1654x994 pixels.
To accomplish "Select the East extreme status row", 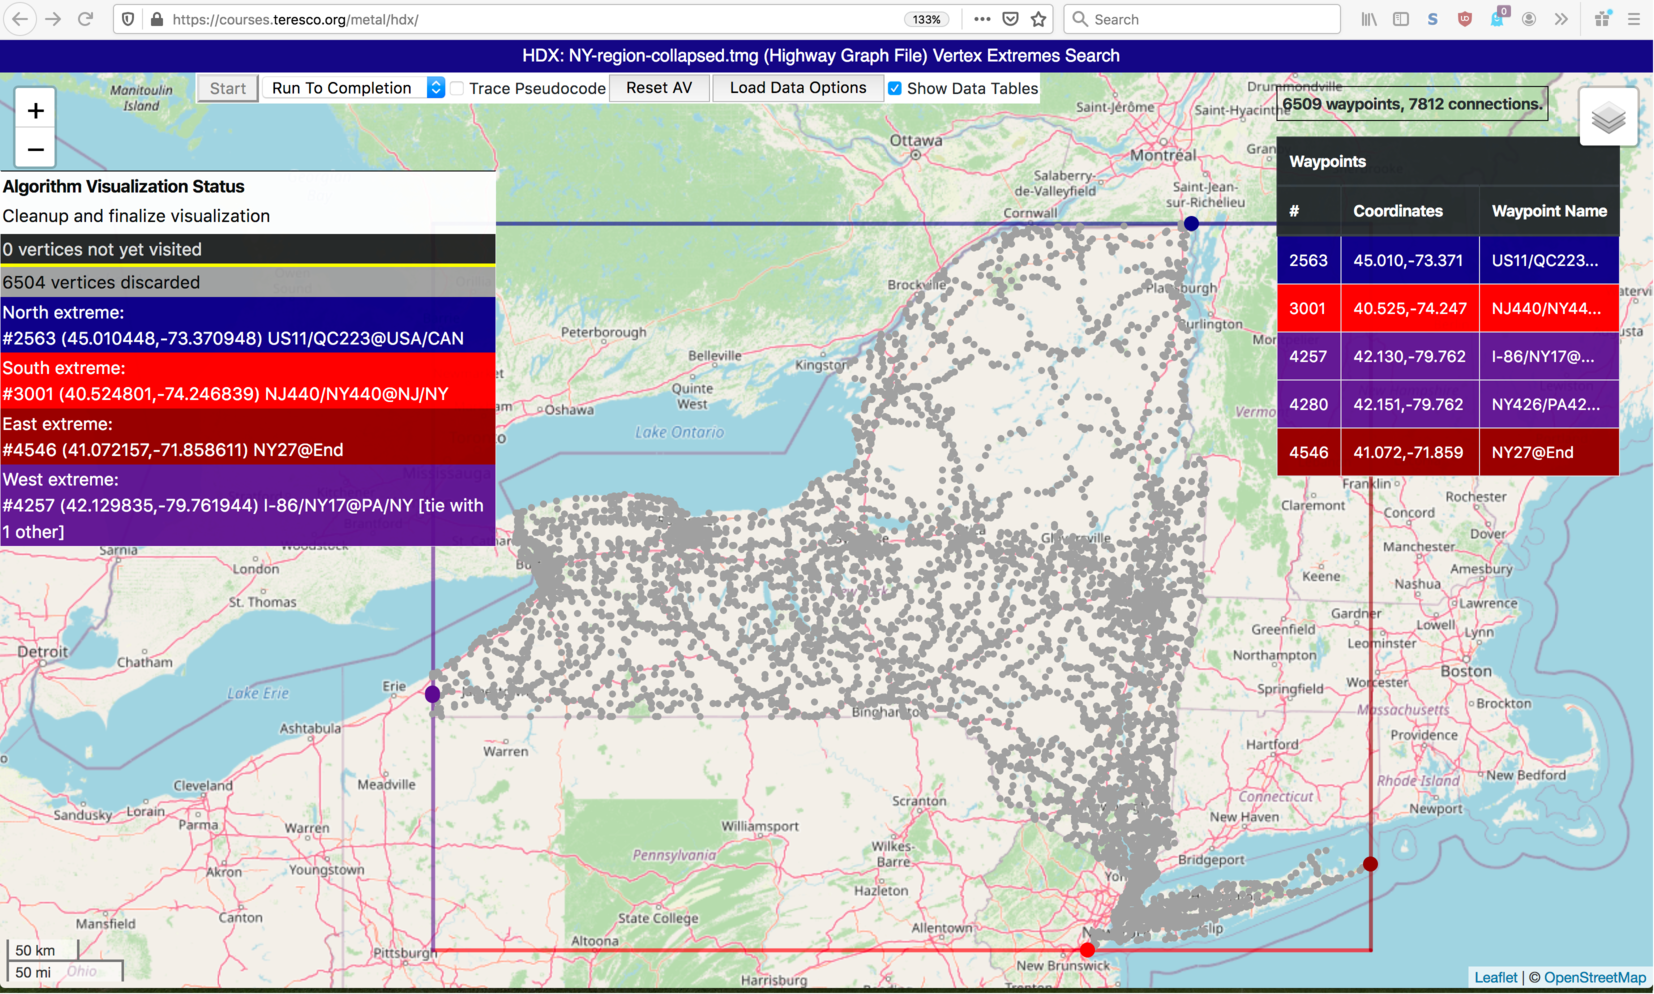I will pyautogui.click(x=248, y=437).
